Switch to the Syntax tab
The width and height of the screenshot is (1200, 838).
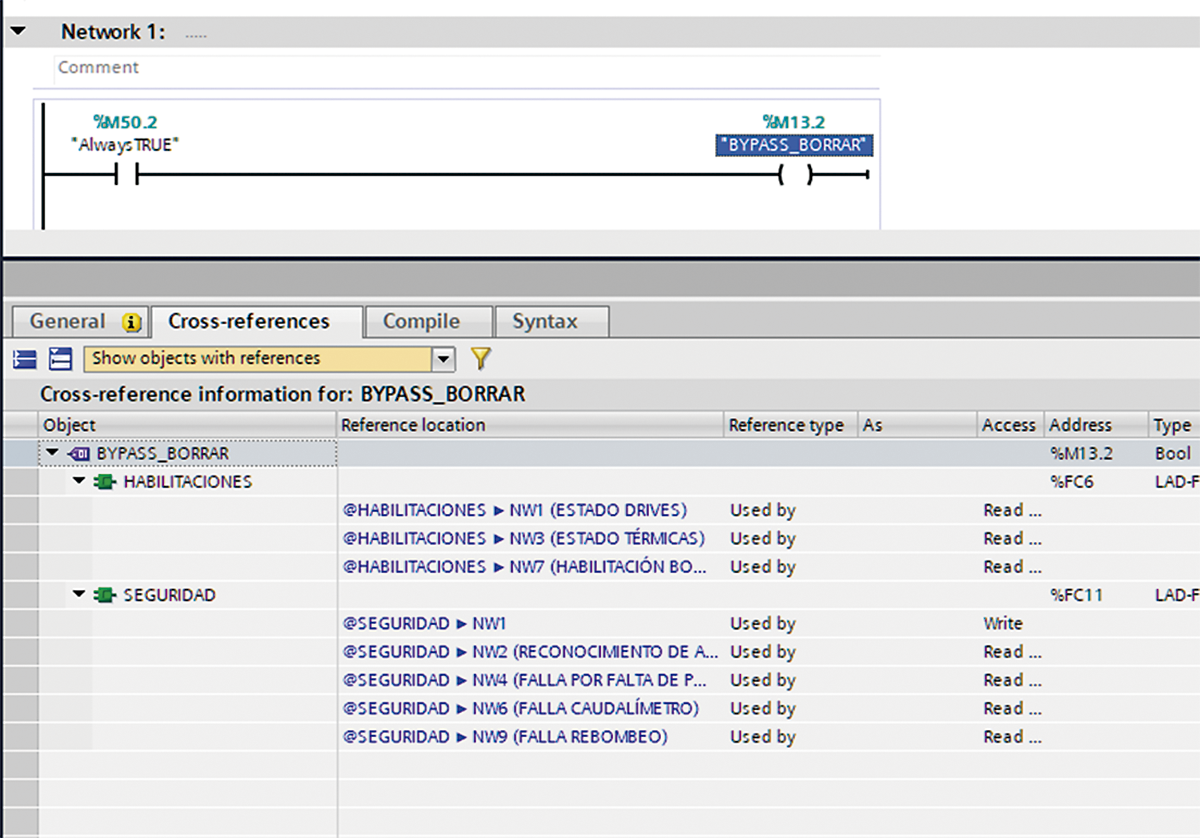(545, 322)
